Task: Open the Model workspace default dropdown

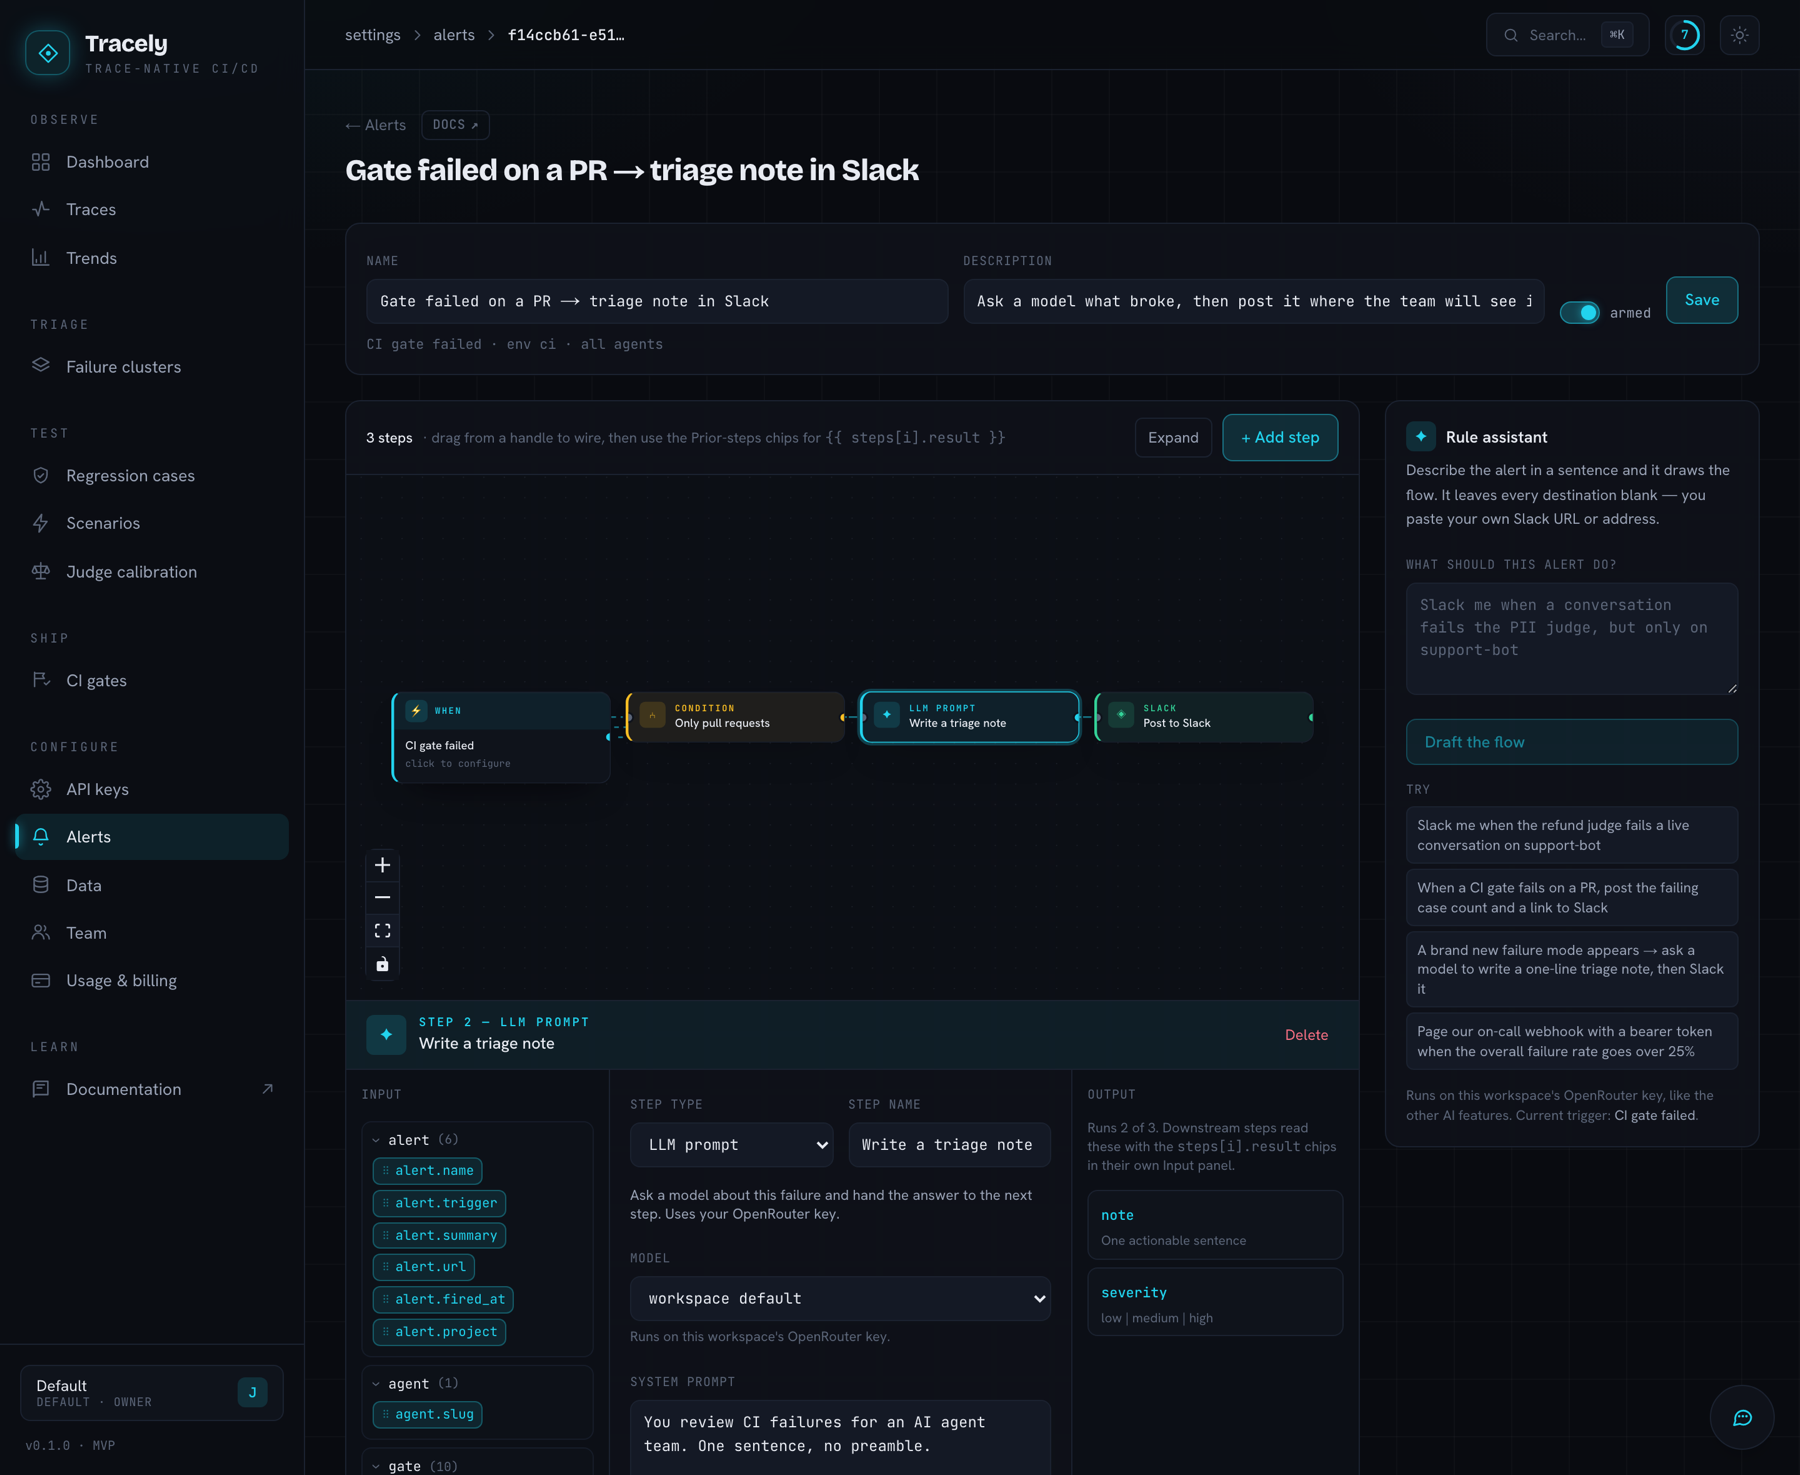Action: click(840, 1299)
